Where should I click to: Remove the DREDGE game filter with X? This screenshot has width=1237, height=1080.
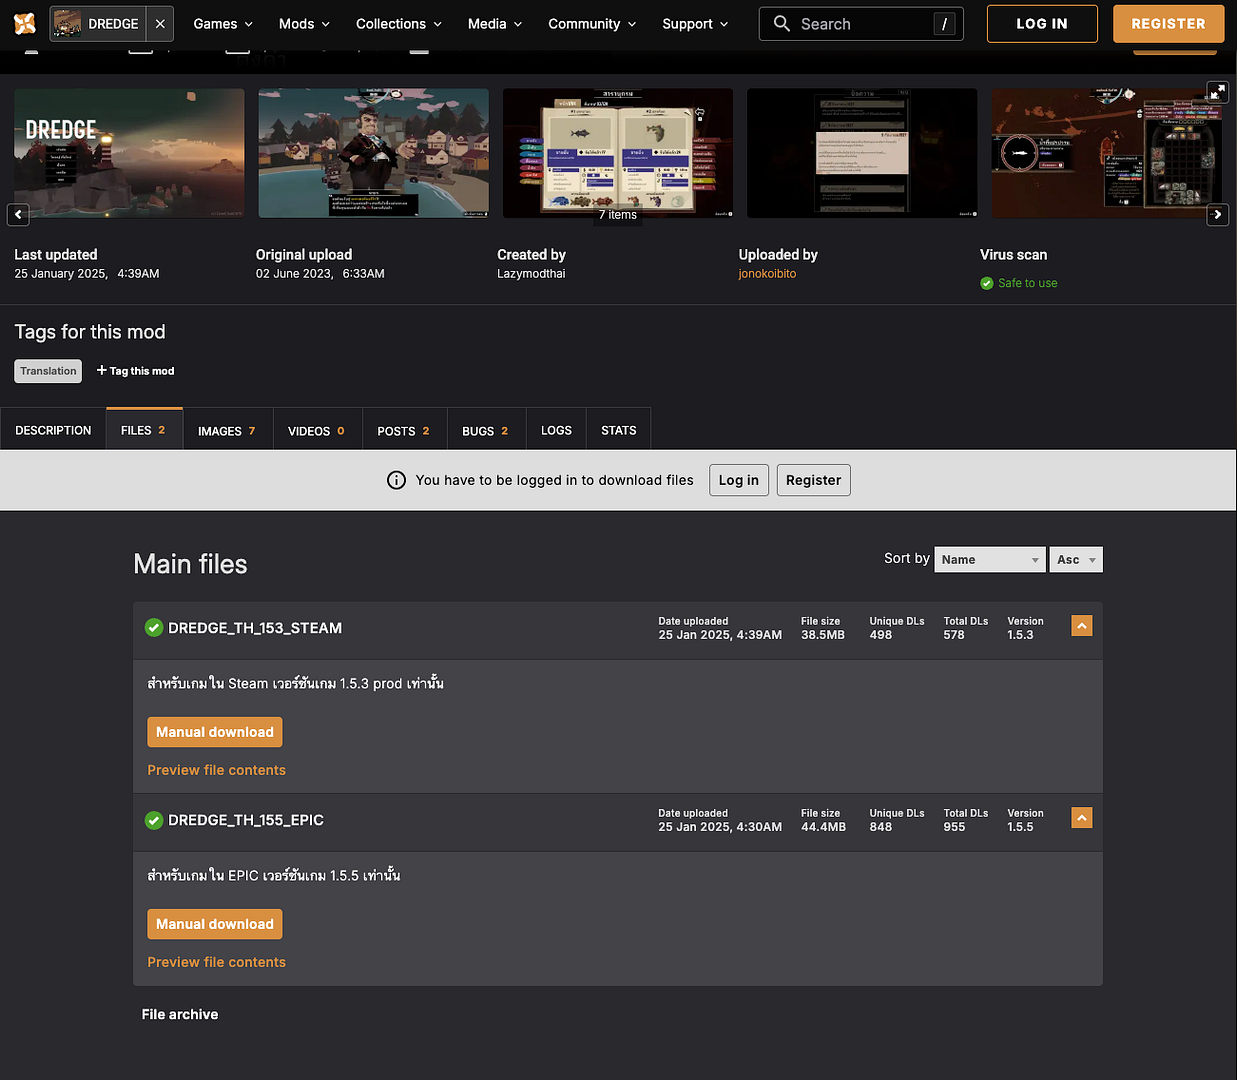pyautogui.click(x=160, y=24)
